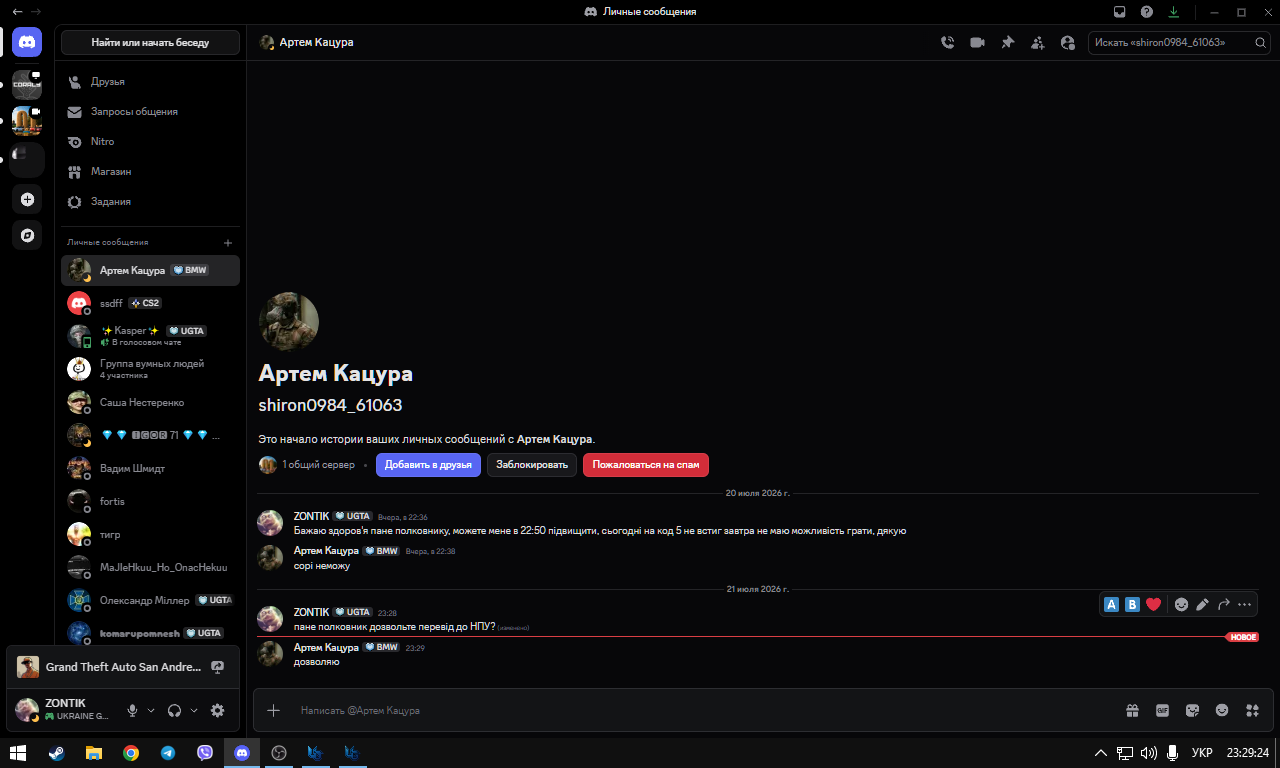This screenshot has width=1280, height=768.
Task: Open Discord direct messages home icon
Action: tap(27, 42)
